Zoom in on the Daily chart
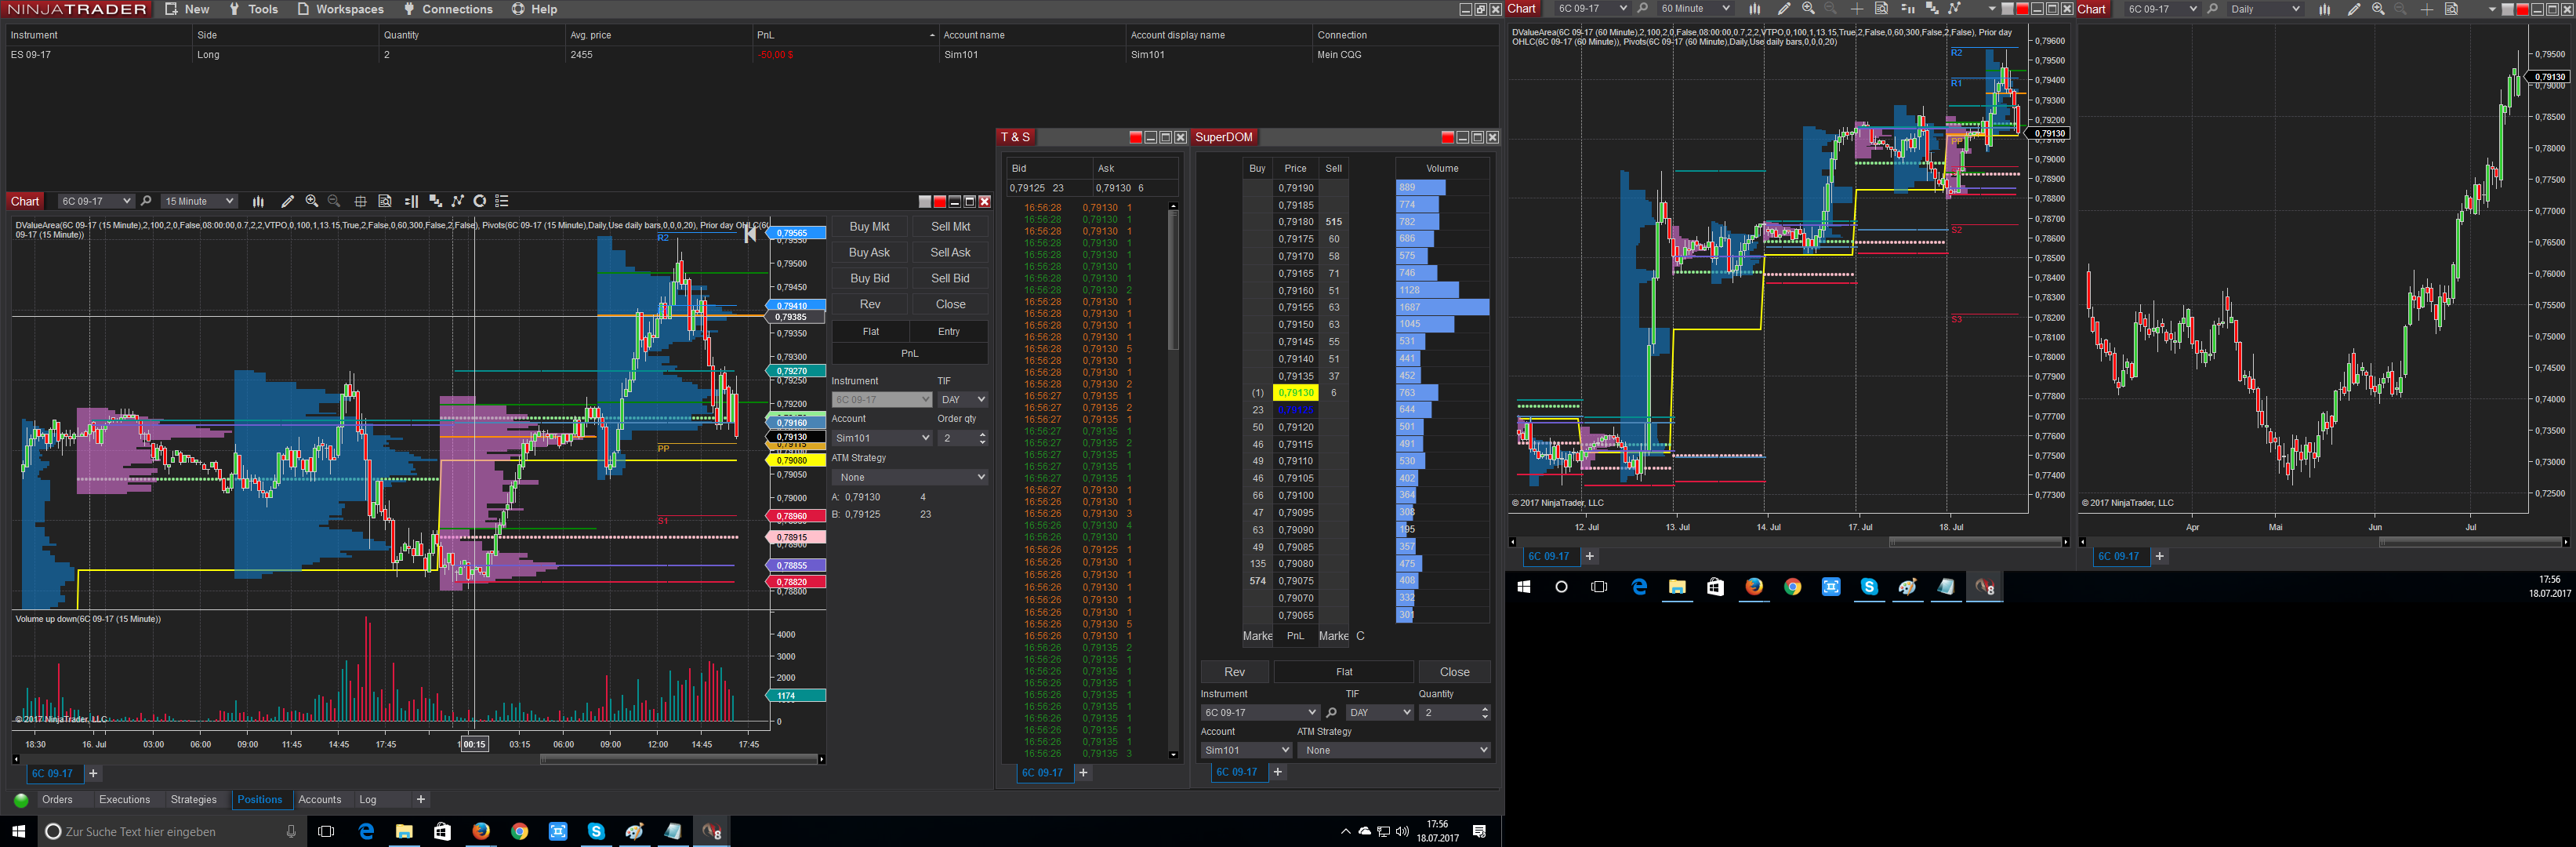This screenshot has width=2576, height=847. [x=2378, y=9]
